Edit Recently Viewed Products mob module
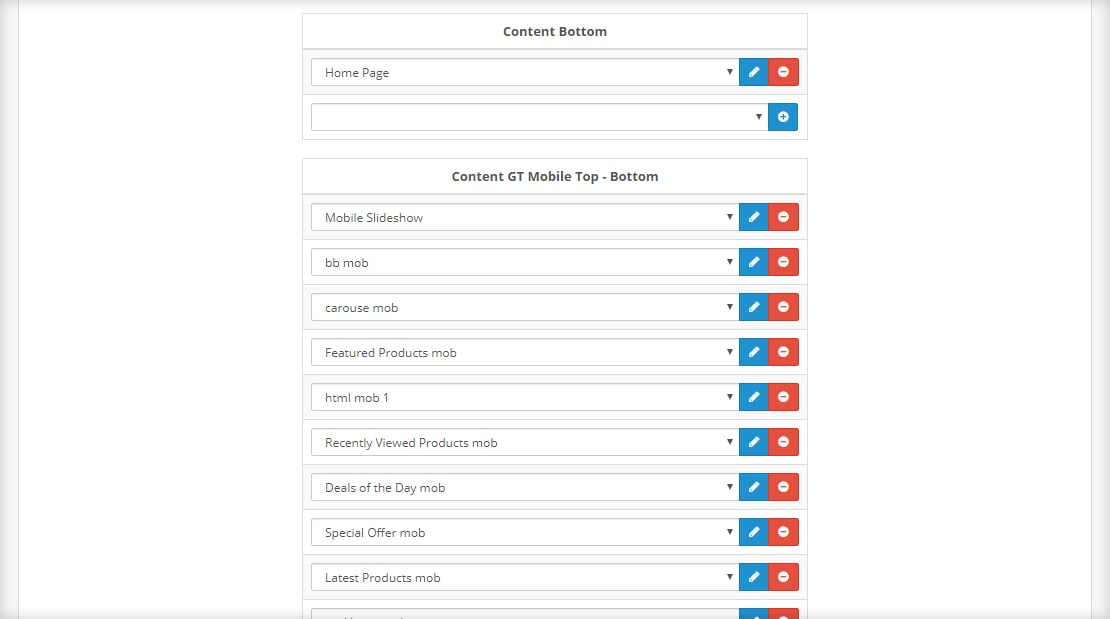1110x619 pixels. (x=754, y=442)
